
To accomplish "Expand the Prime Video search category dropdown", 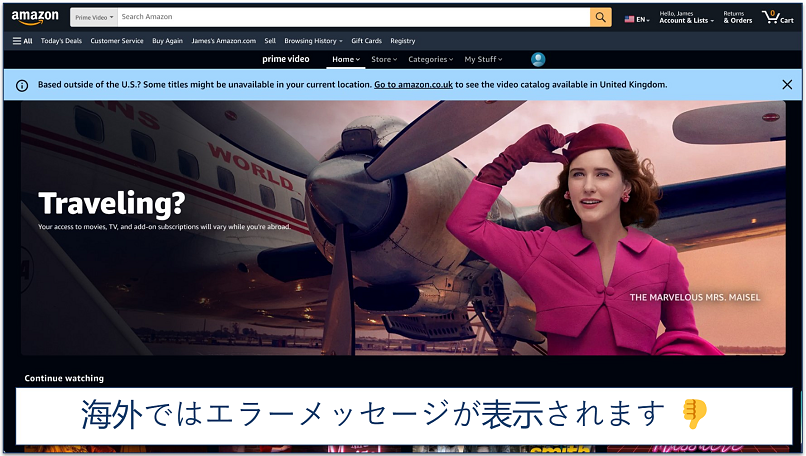I will point(93,17).
